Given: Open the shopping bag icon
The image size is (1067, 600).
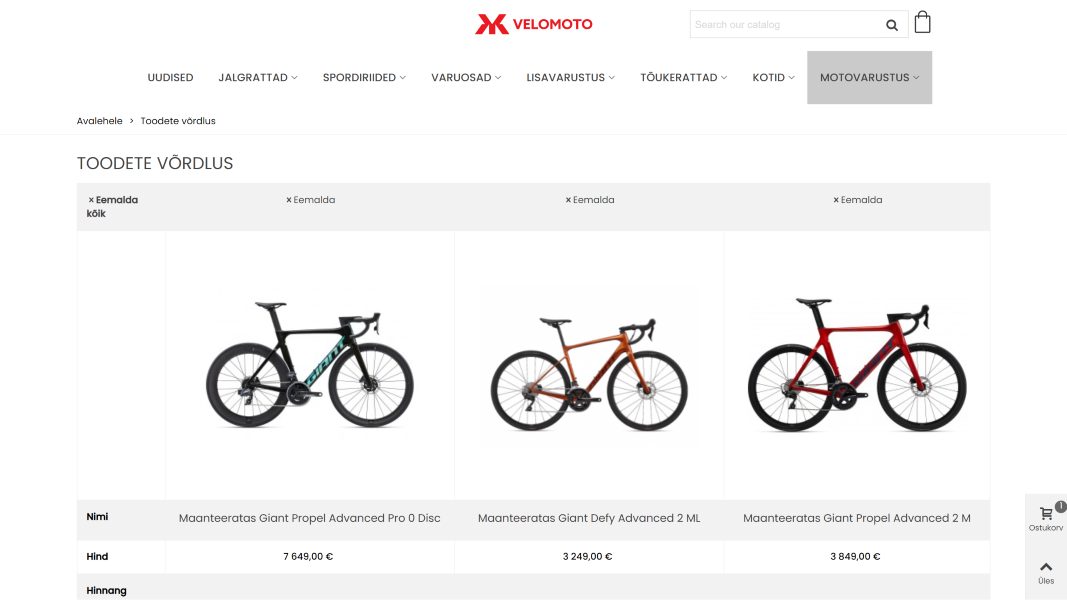Looking at the screenshot, I should (x=923, y=22).
